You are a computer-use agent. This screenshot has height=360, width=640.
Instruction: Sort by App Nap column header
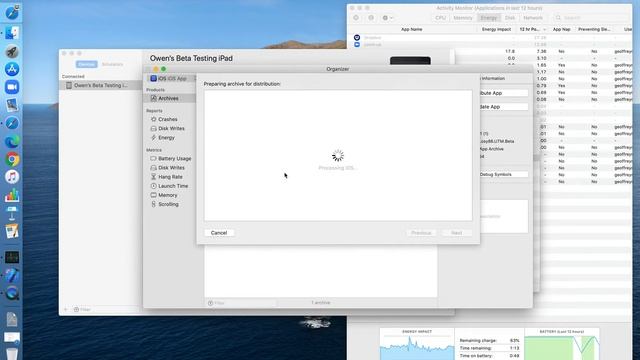click(561, 29)
